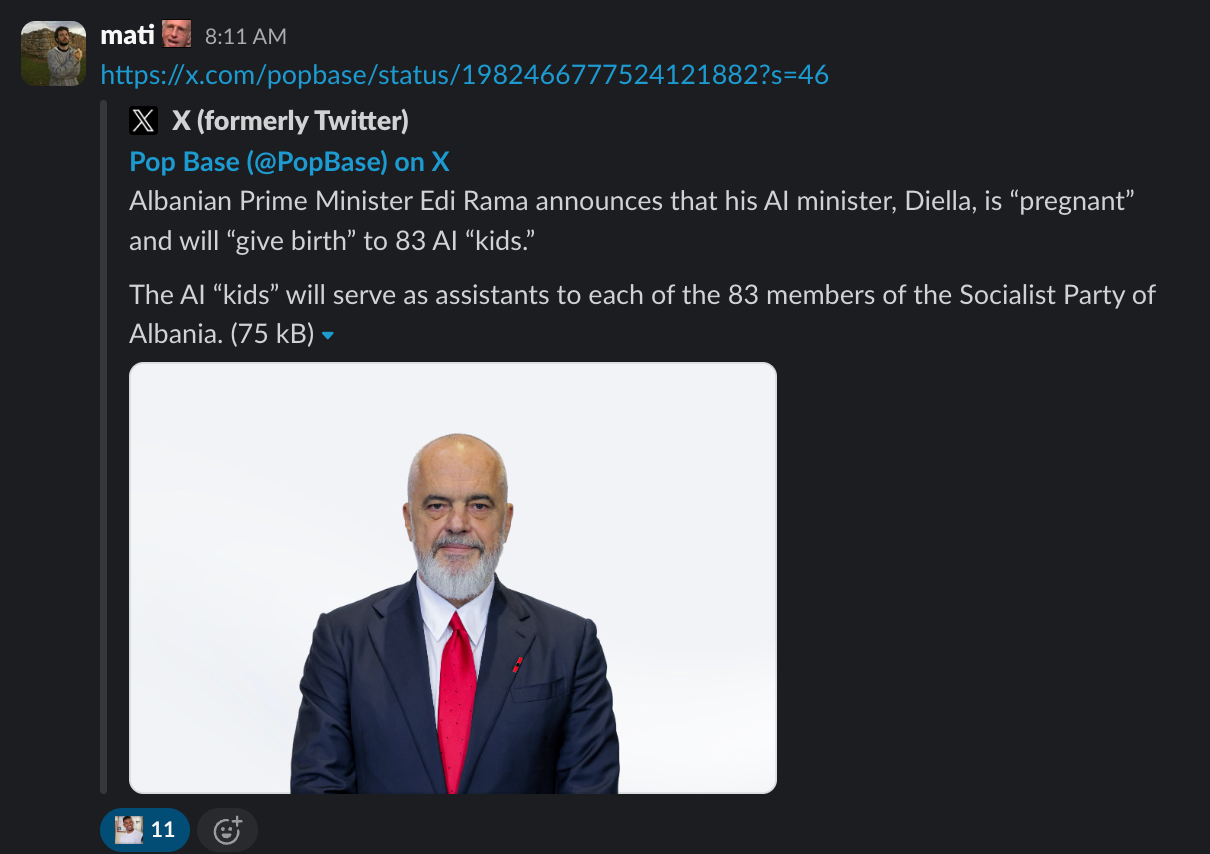Click the 8:11 AM message timestamp
Screen dimensions: 1210x854
tap(245, 37)
